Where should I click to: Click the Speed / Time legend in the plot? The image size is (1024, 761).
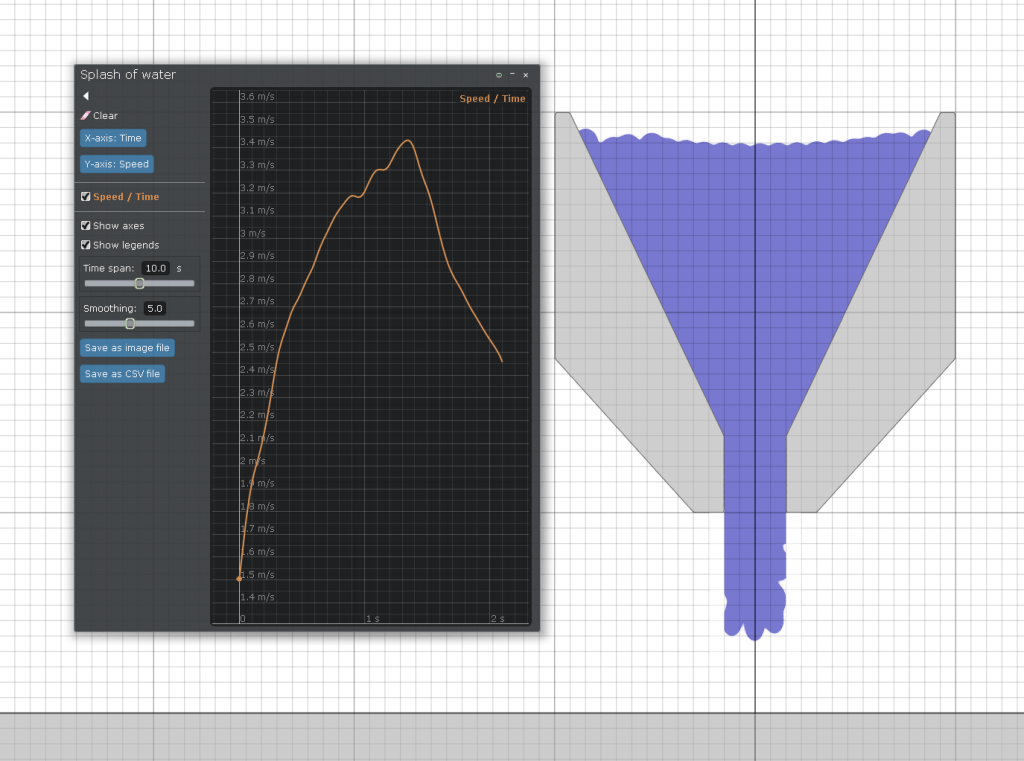[x=492, y=99]
